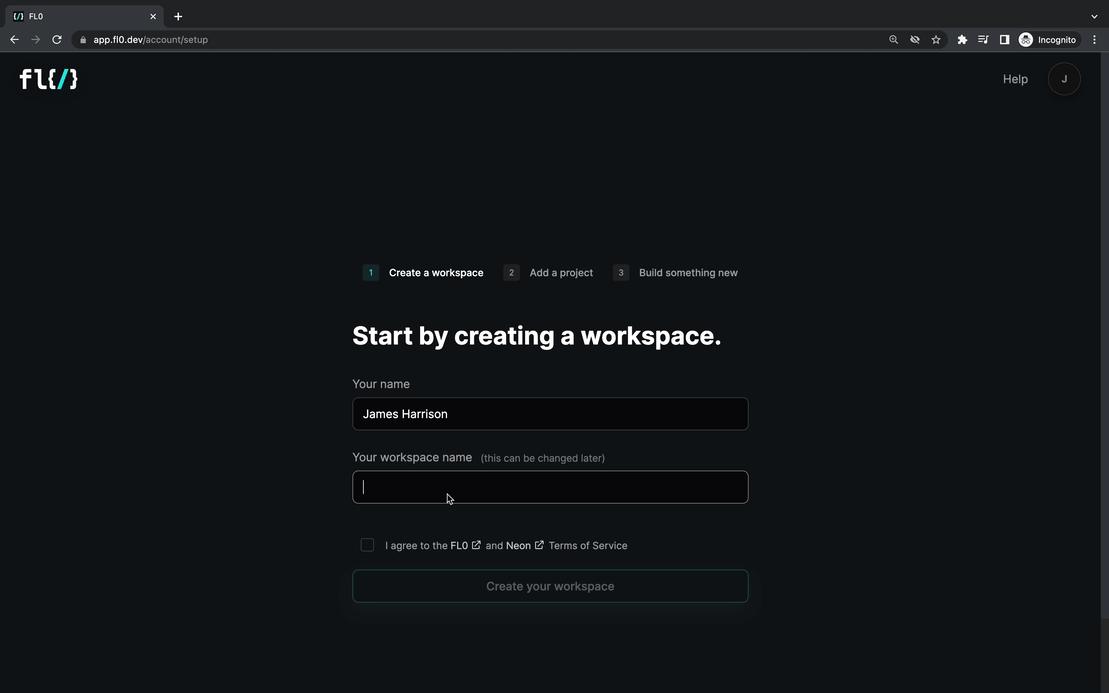Click the crossed-out eye tracking icon
The width and height of the screenshot is (1109, 693).
(915, 40)
